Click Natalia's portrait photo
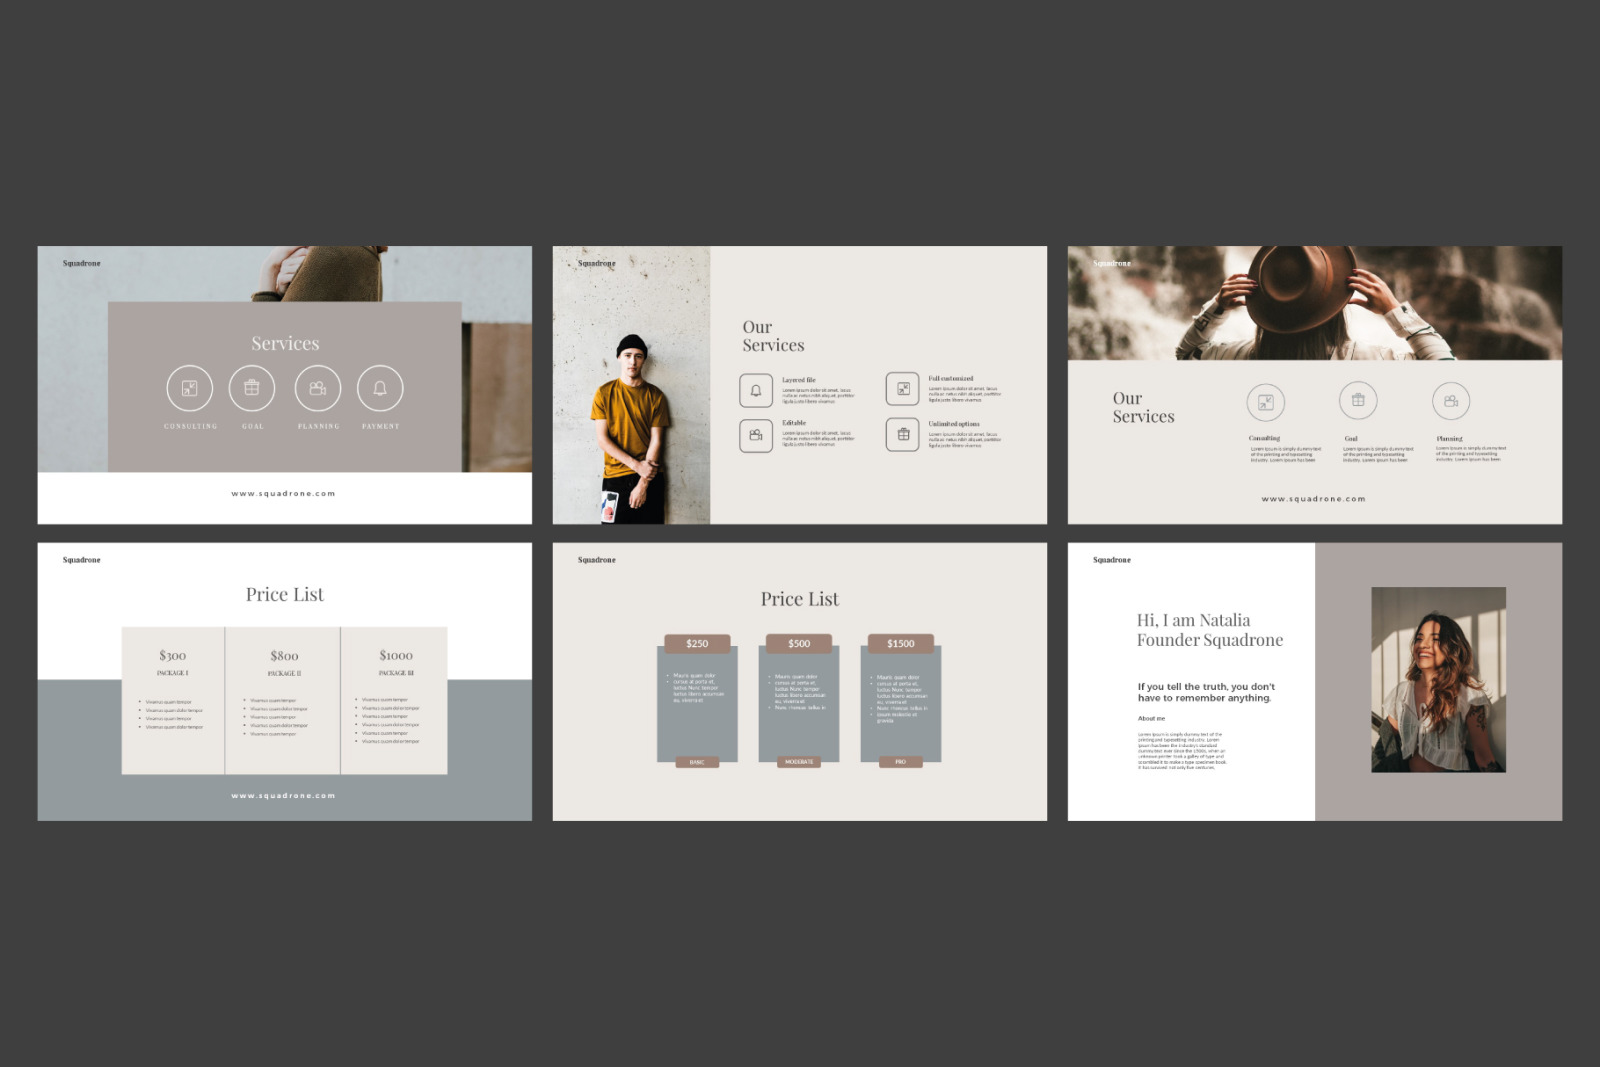This screenshot has width=1600, height=1067. point(1438,679)
